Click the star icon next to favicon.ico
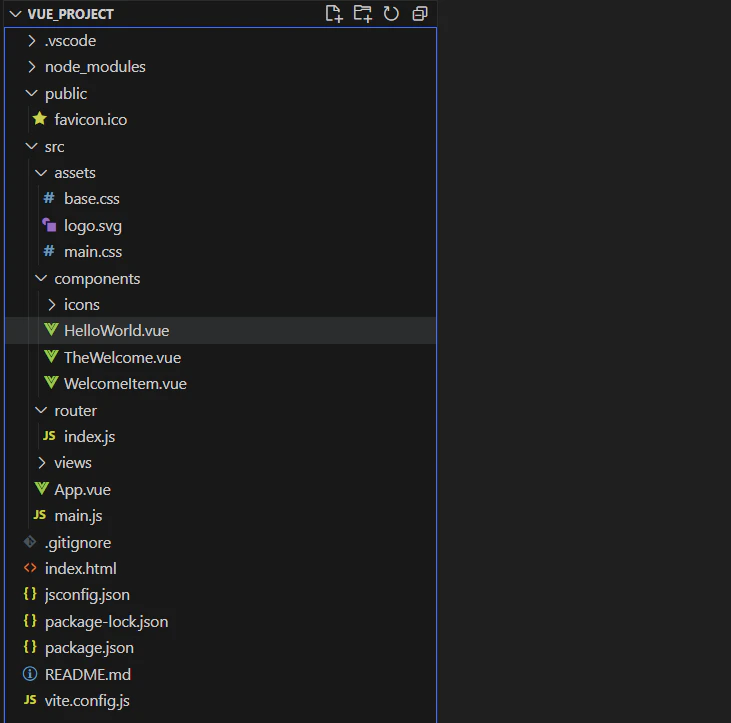 coord(40,119)
